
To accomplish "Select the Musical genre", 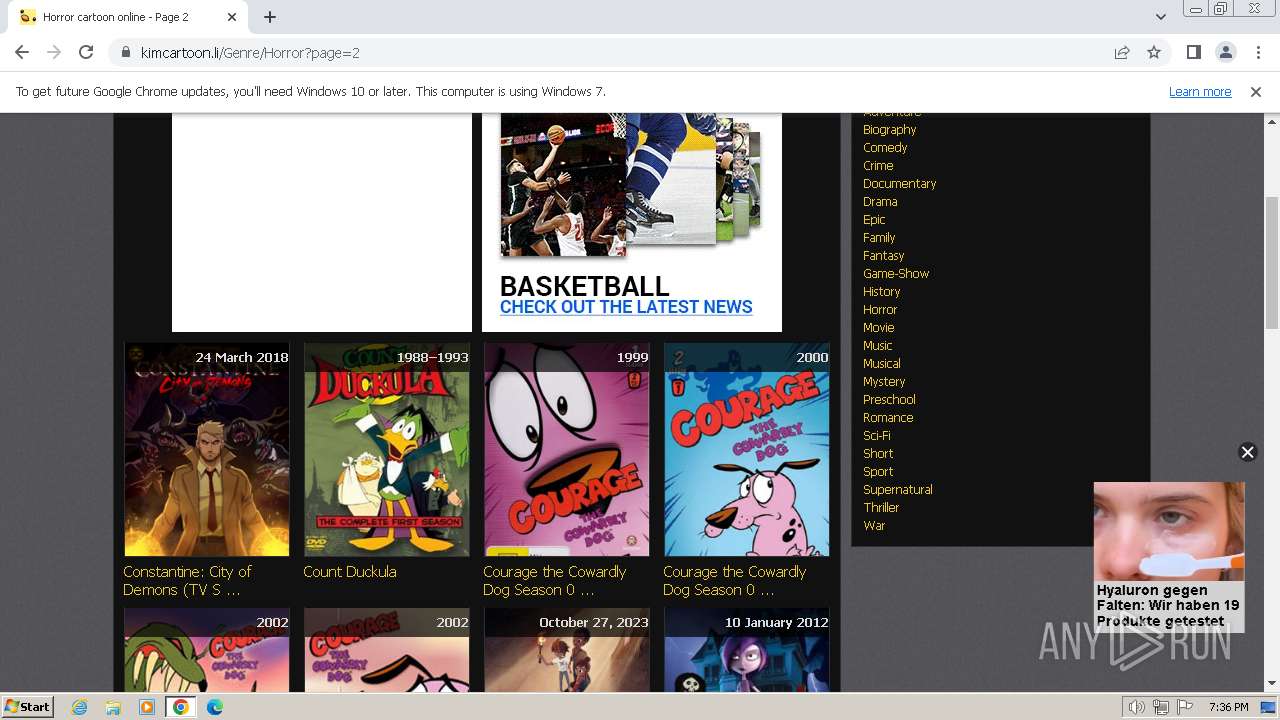I will (x=881, y=363).
